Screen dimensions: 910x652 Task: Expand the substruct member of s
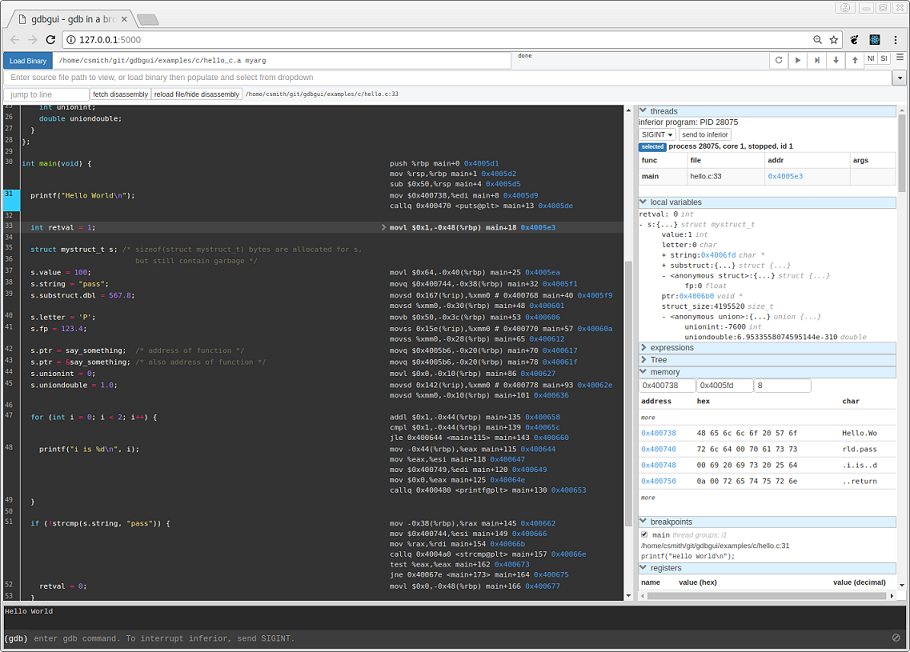[x=664, y=265]
